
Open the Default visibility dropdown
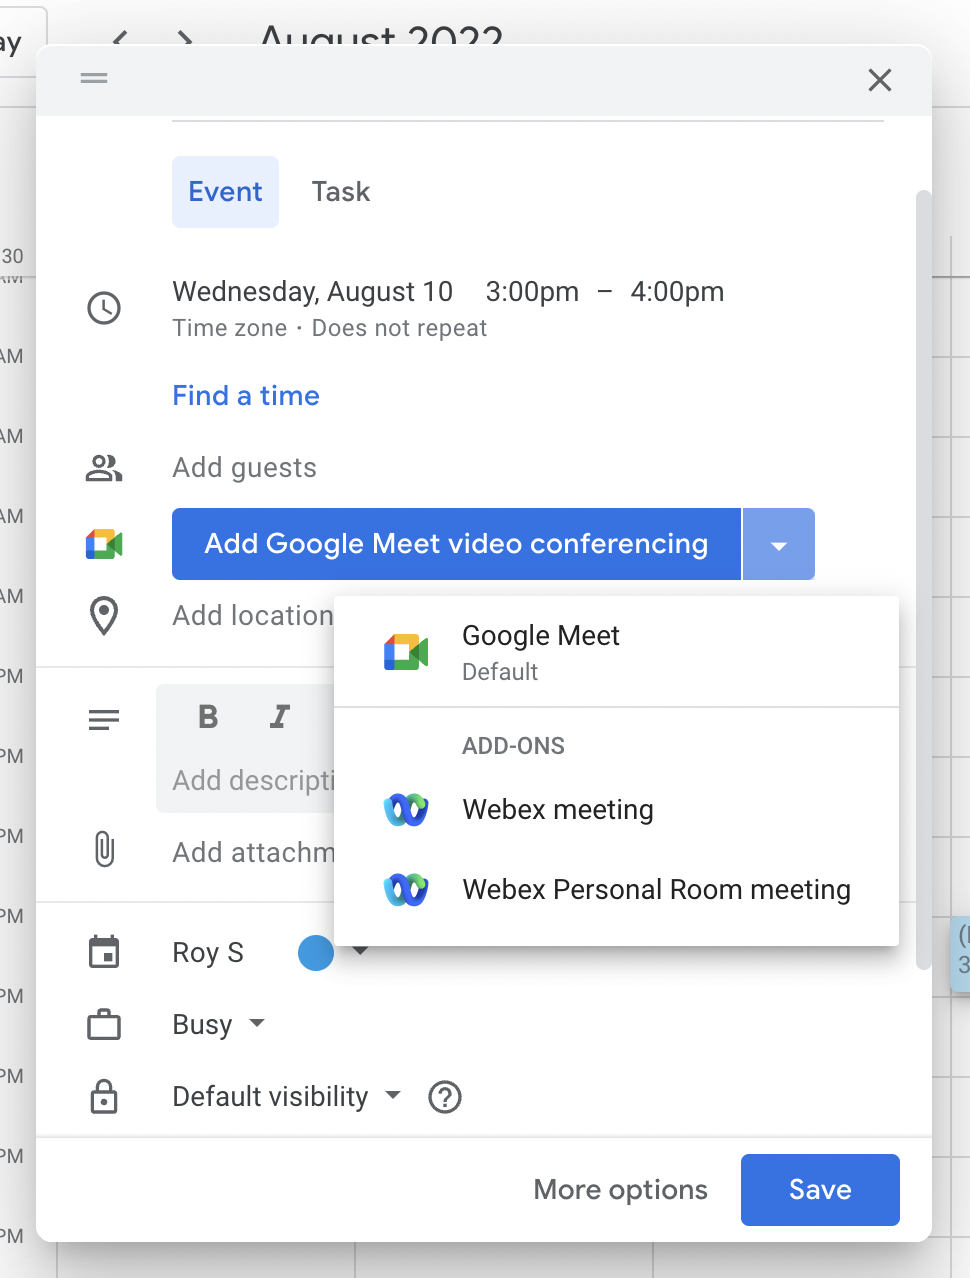click(286, 1096)
